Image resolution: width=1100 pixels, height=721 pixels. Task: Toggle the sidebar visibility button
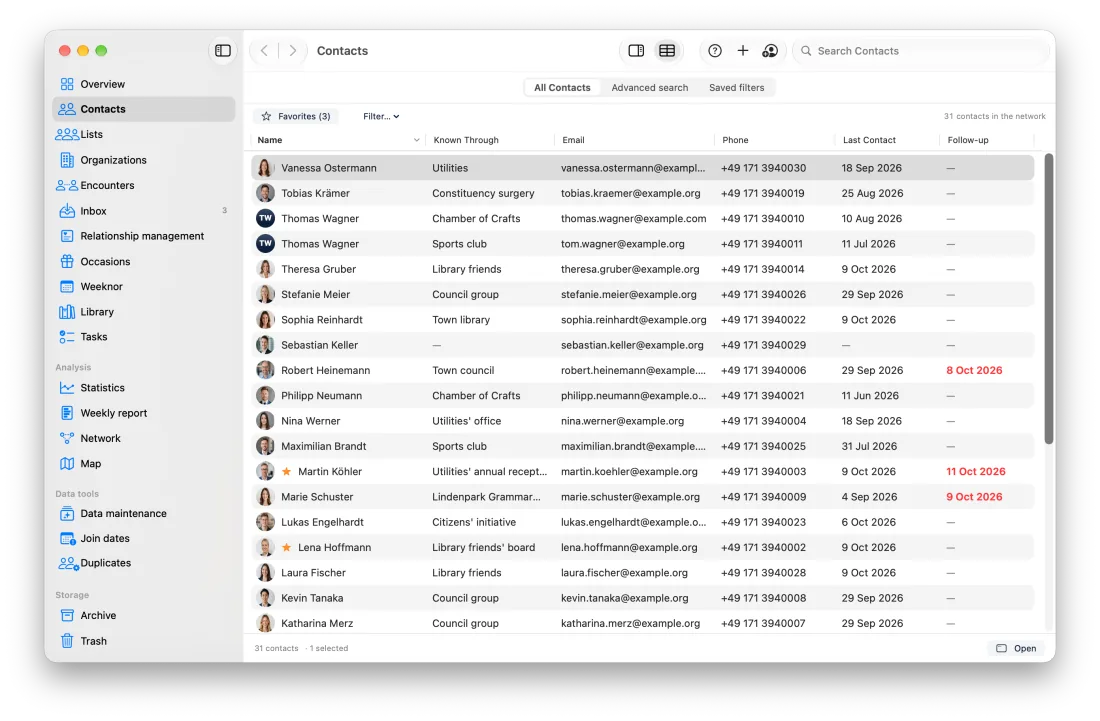pyautogui.click(x=222, y=50)
